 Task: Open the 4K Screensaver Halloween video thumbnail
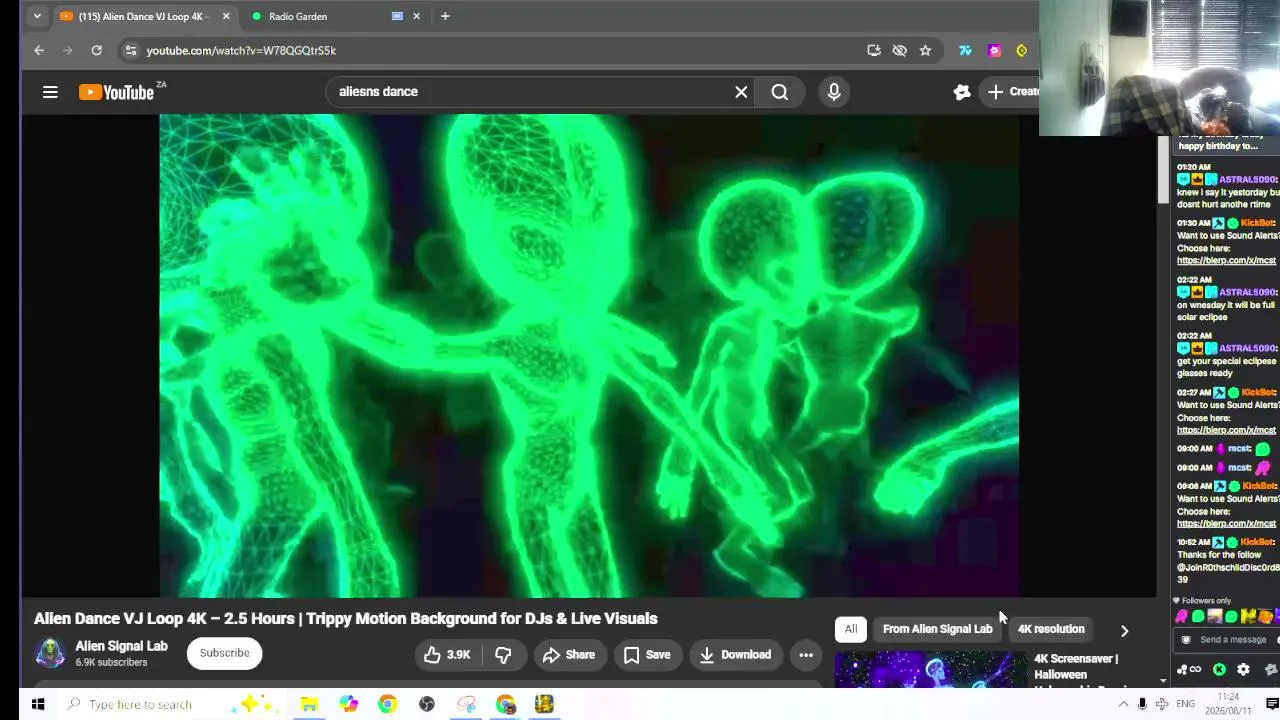[930, 670]
